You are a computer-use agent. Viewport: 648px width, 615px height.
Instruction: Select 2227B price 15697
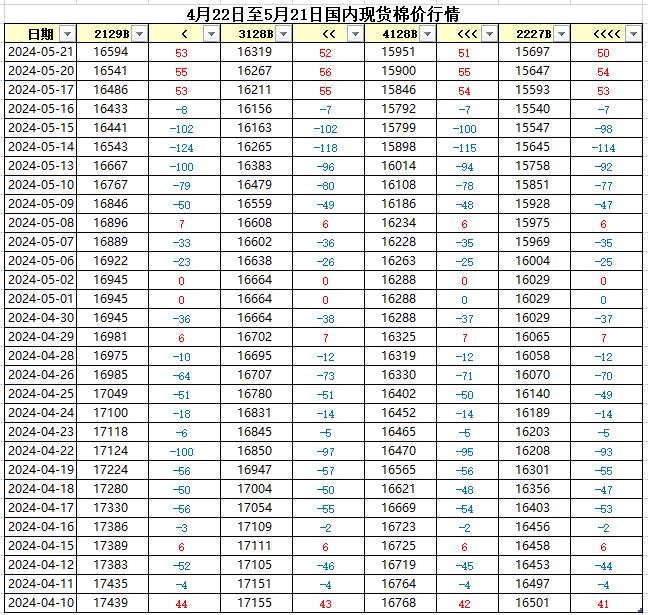pyautogui.click(x=532, y=52)
